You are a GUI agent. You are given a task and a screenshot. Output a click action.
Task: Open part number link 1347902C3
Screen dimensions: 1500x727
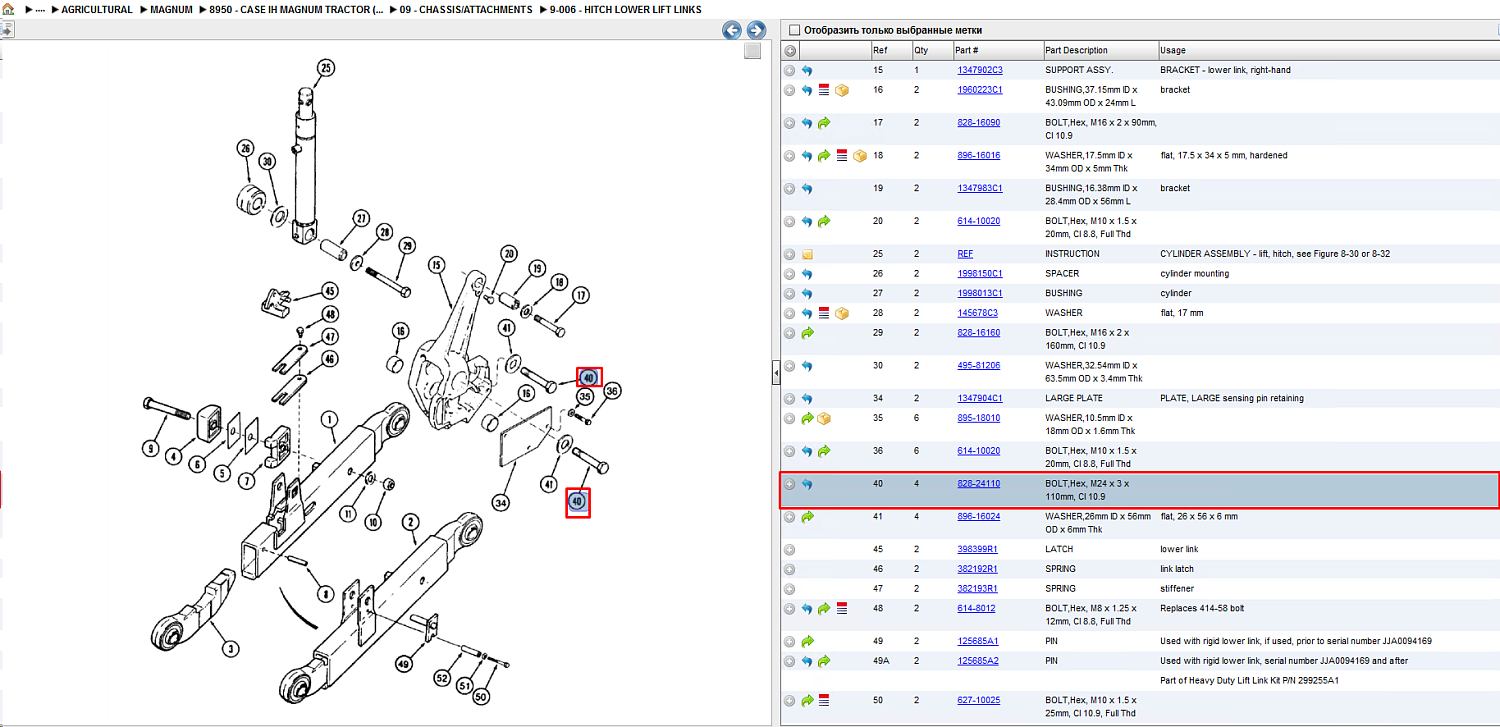(980, 71)
